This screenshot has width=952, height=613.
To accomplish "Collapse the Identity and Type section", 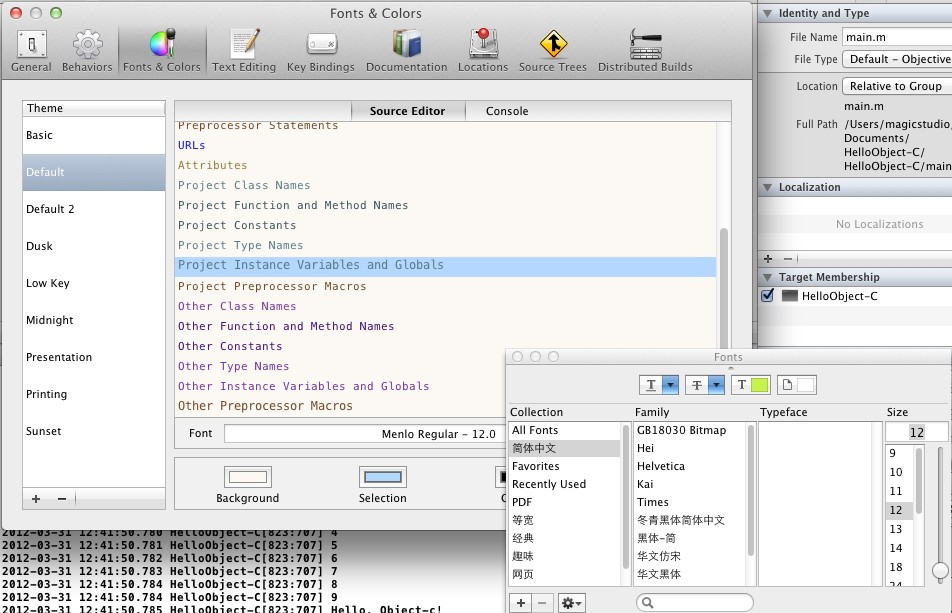I will point(767,13).
